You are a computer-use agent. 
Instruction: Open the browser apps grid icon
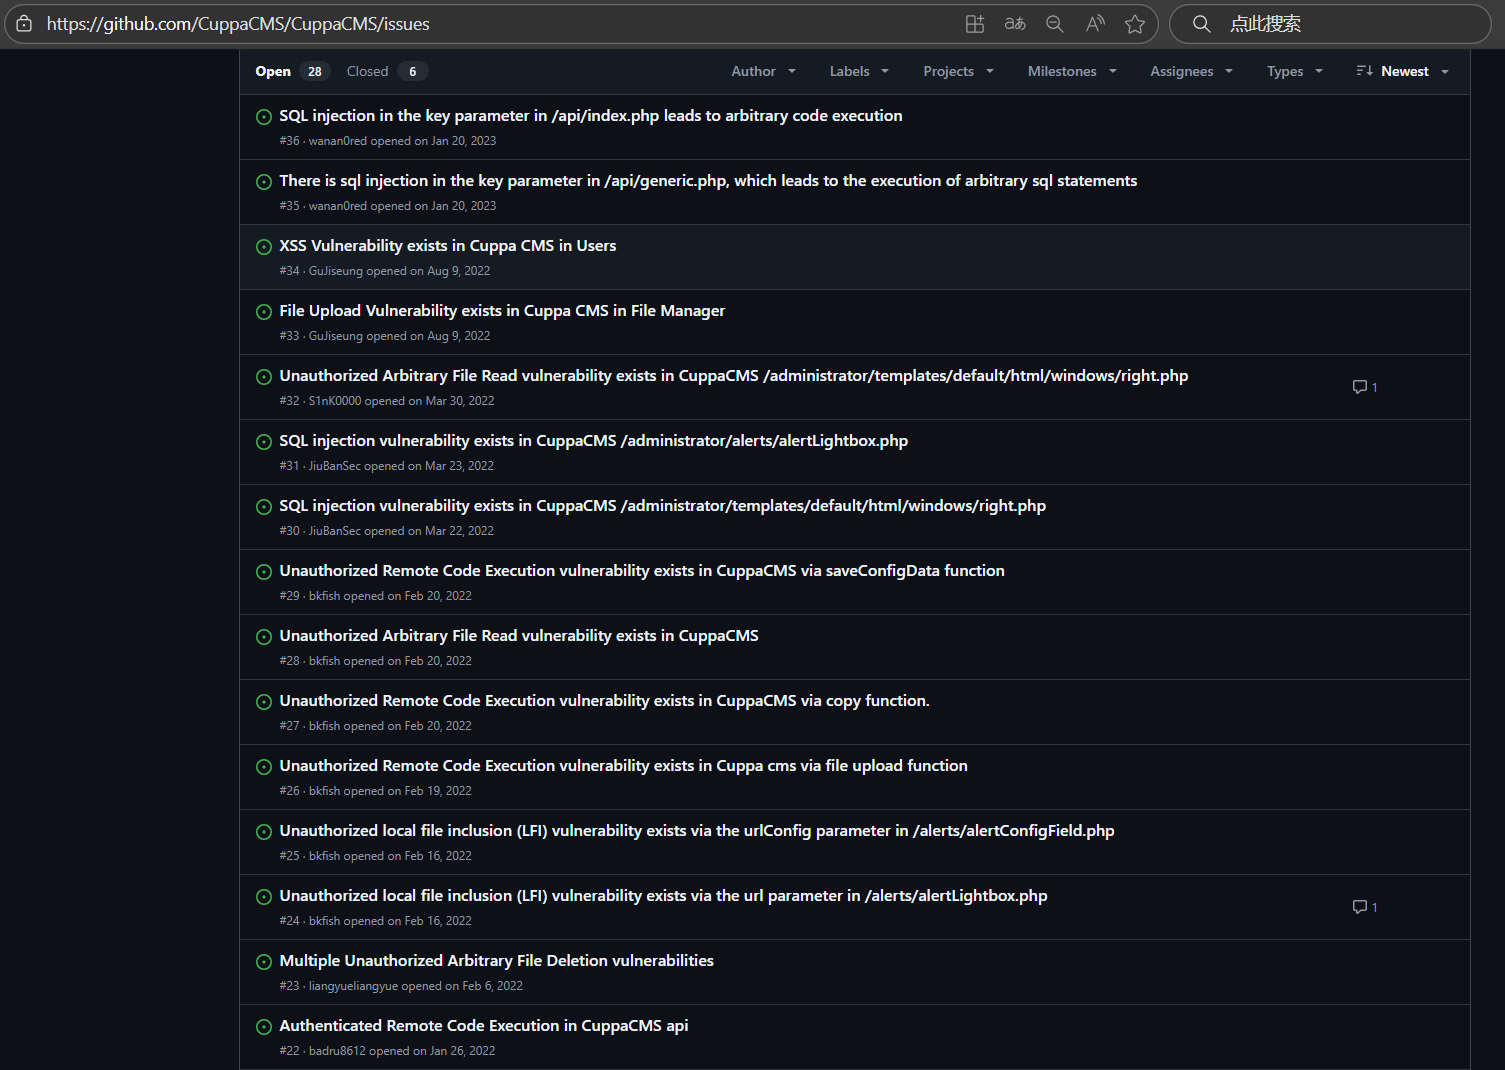pyautogui.click(x=974, y=24)
